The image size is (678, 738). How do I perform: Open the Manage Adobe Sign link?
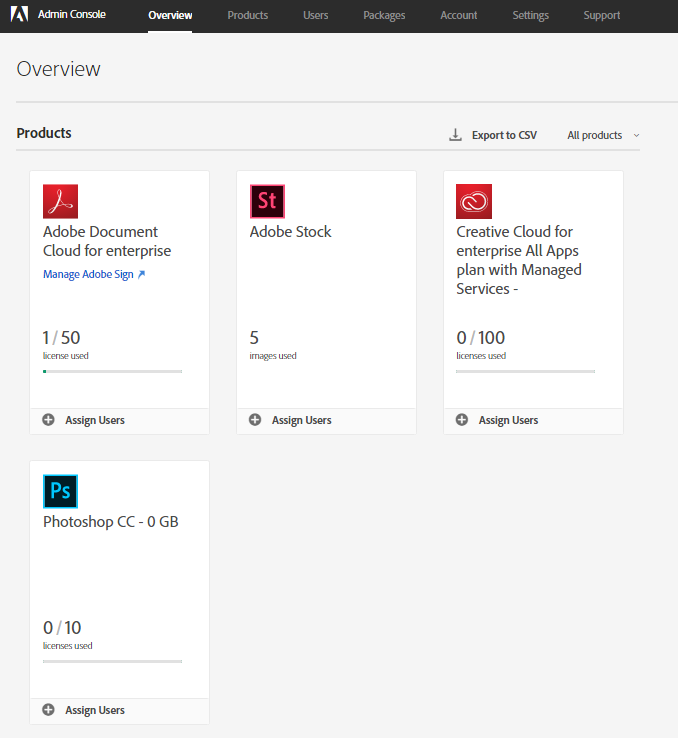[88, 274]
